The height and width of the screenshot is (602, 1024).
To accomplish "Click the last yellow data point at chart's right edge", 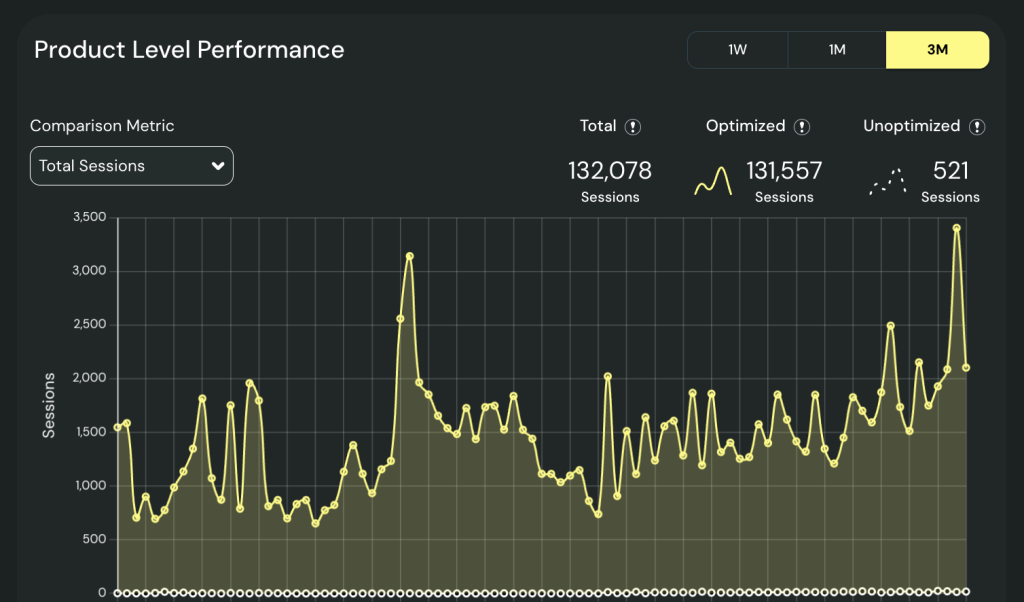I will 966,368.
